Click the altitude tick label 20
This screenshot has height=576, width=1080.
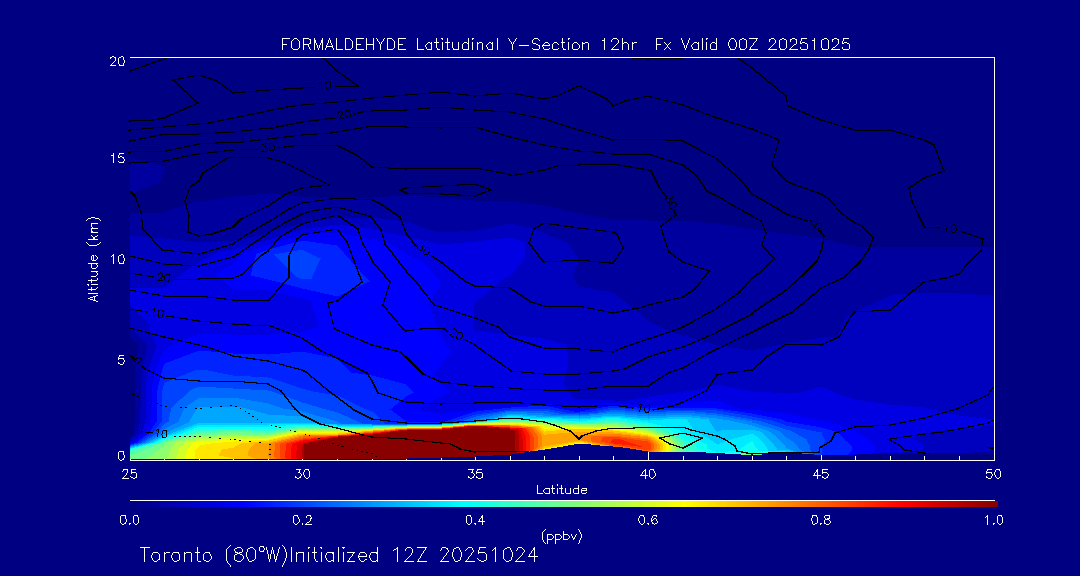[115, 61]
